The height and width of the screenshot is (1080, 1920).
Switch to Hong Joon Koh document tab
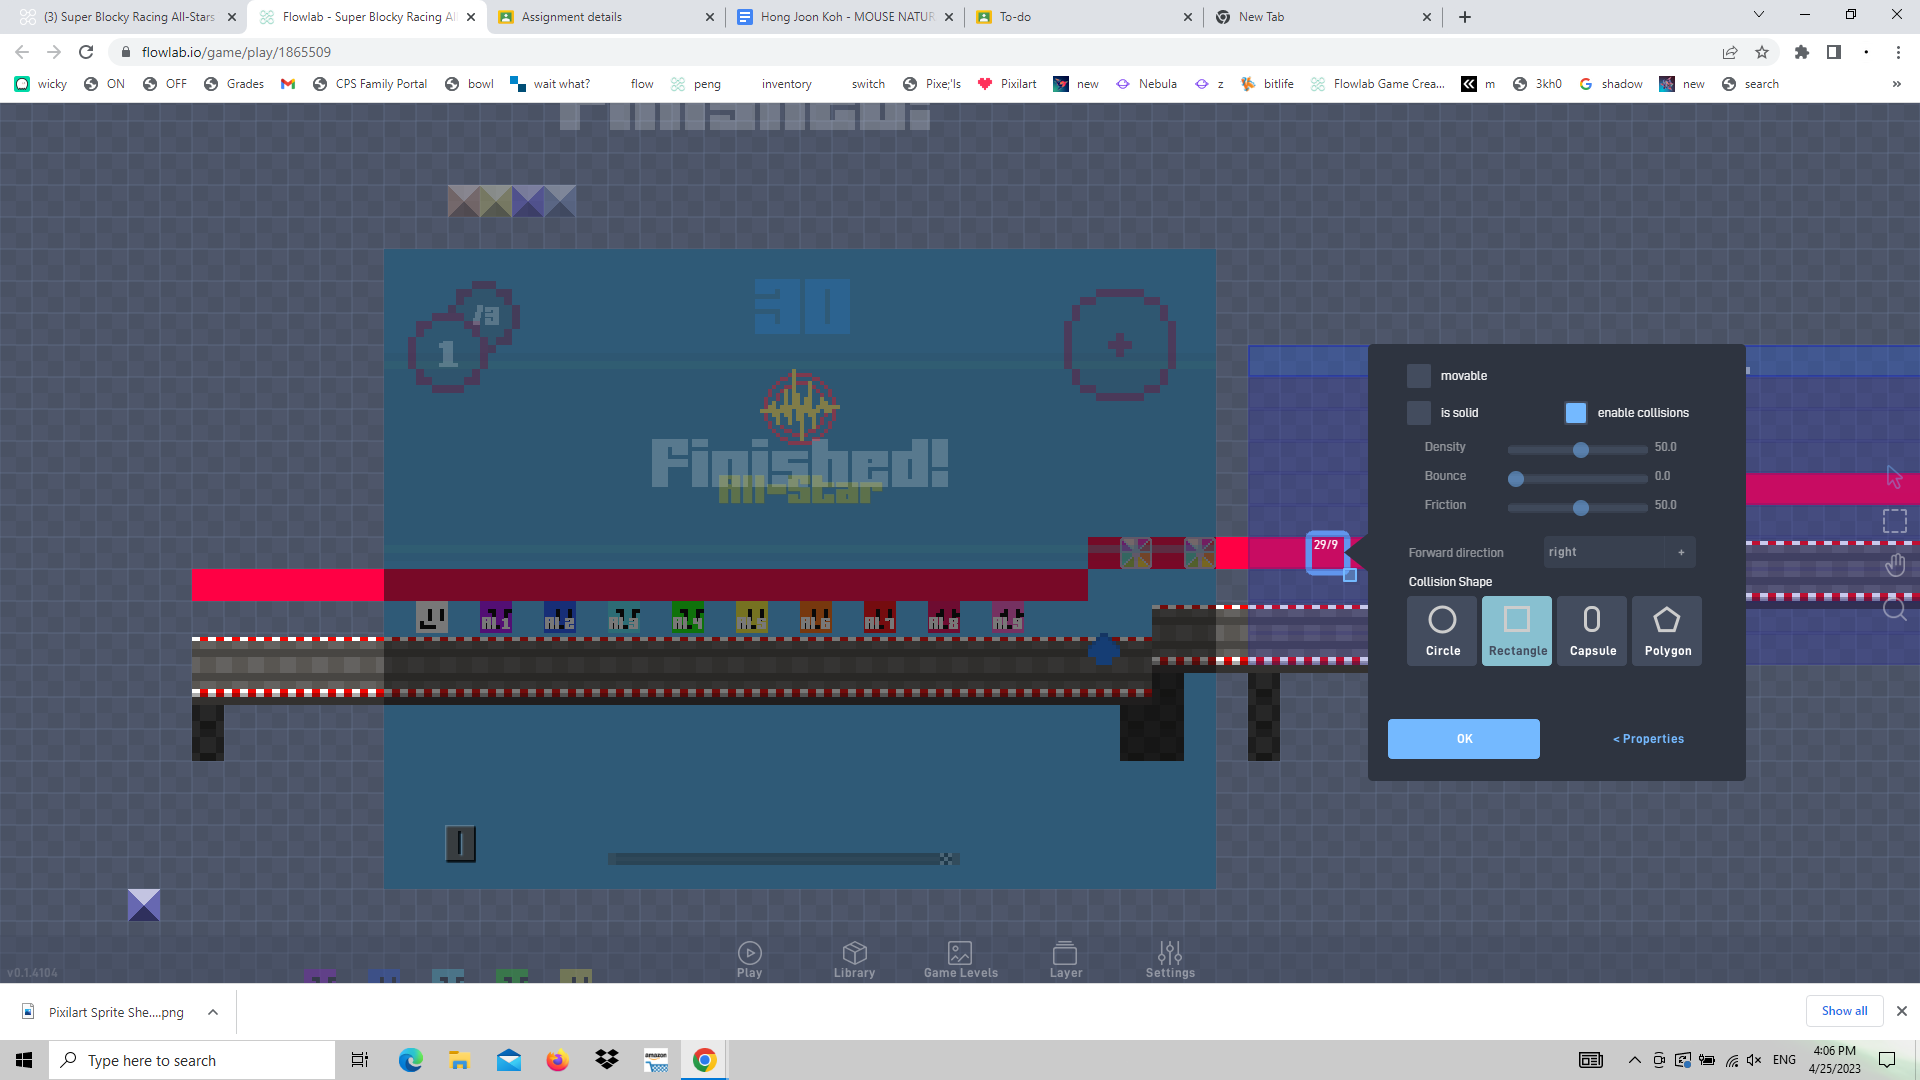coord(845,17)
